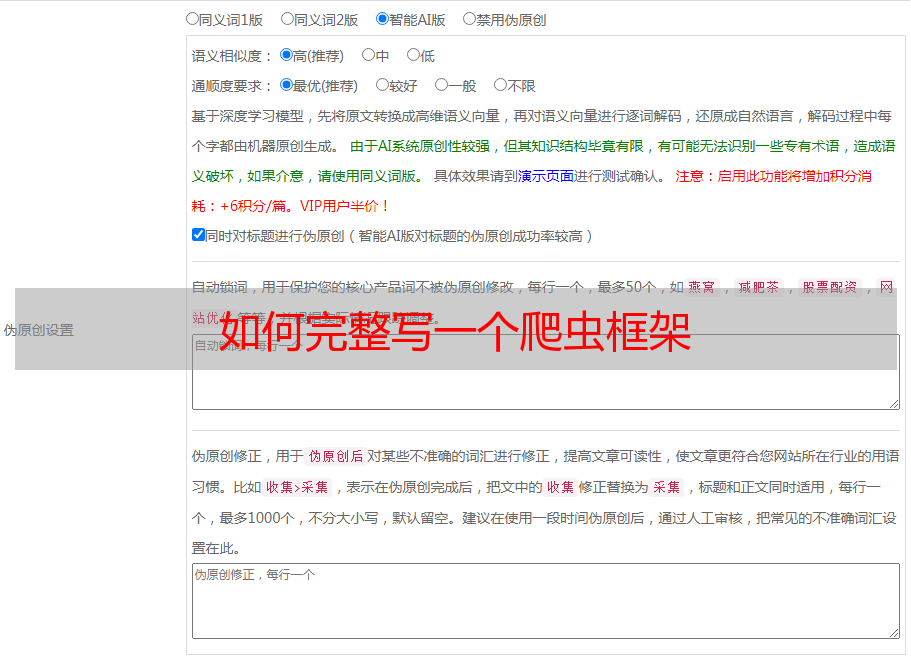Focus the 伪原创修正 textarea
Screen dimensions: 911x658
(546, 601)
